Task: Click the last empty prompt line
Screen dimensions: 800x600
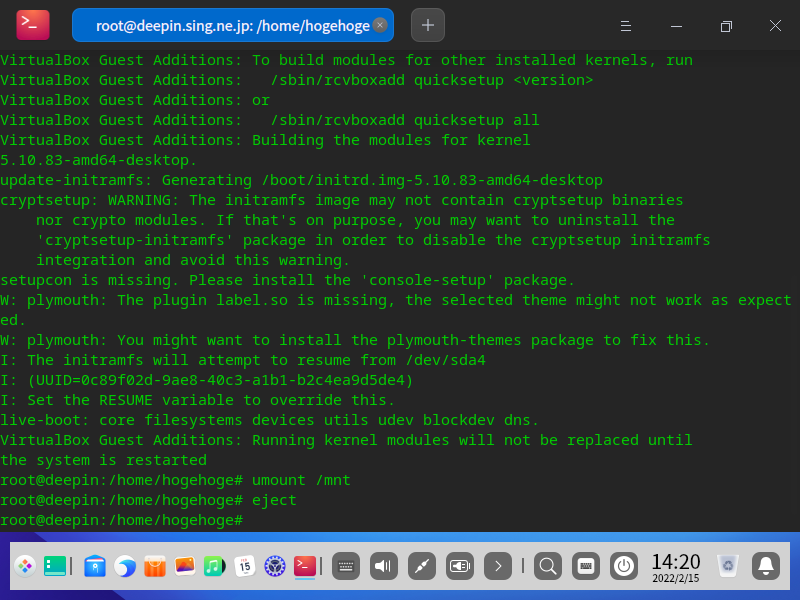Action: [x=121, y=520]
